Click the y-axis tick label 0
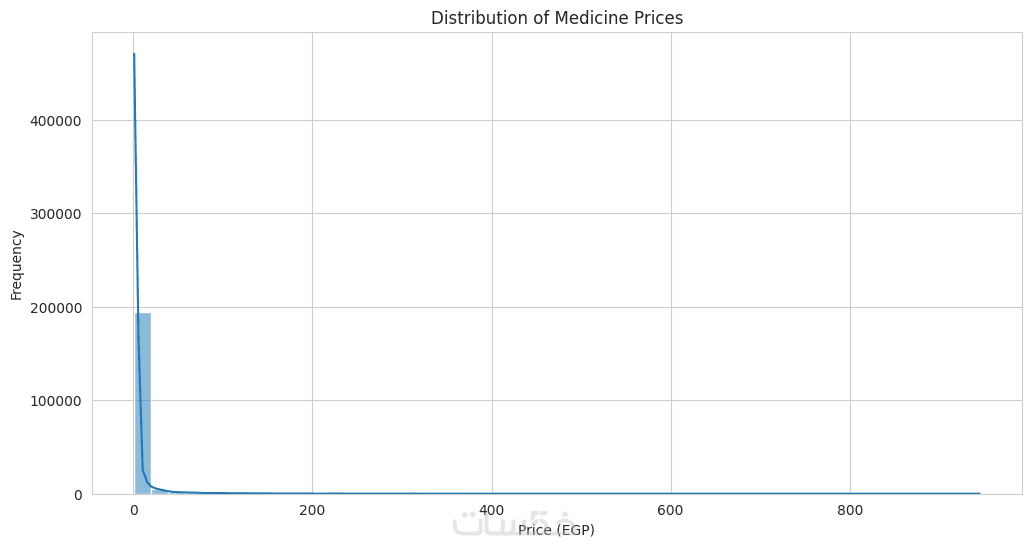 pyautogui.click(x=78, y=495)
